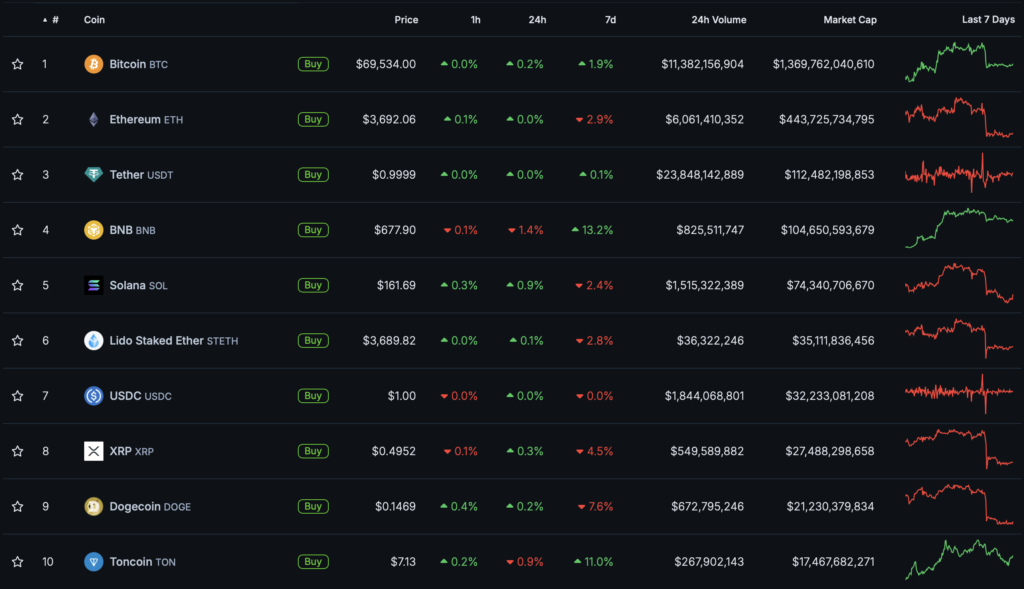The image size is (1024, 589).
Task: Sort coins by Market Cap header
Action: (x=849, y=20)
